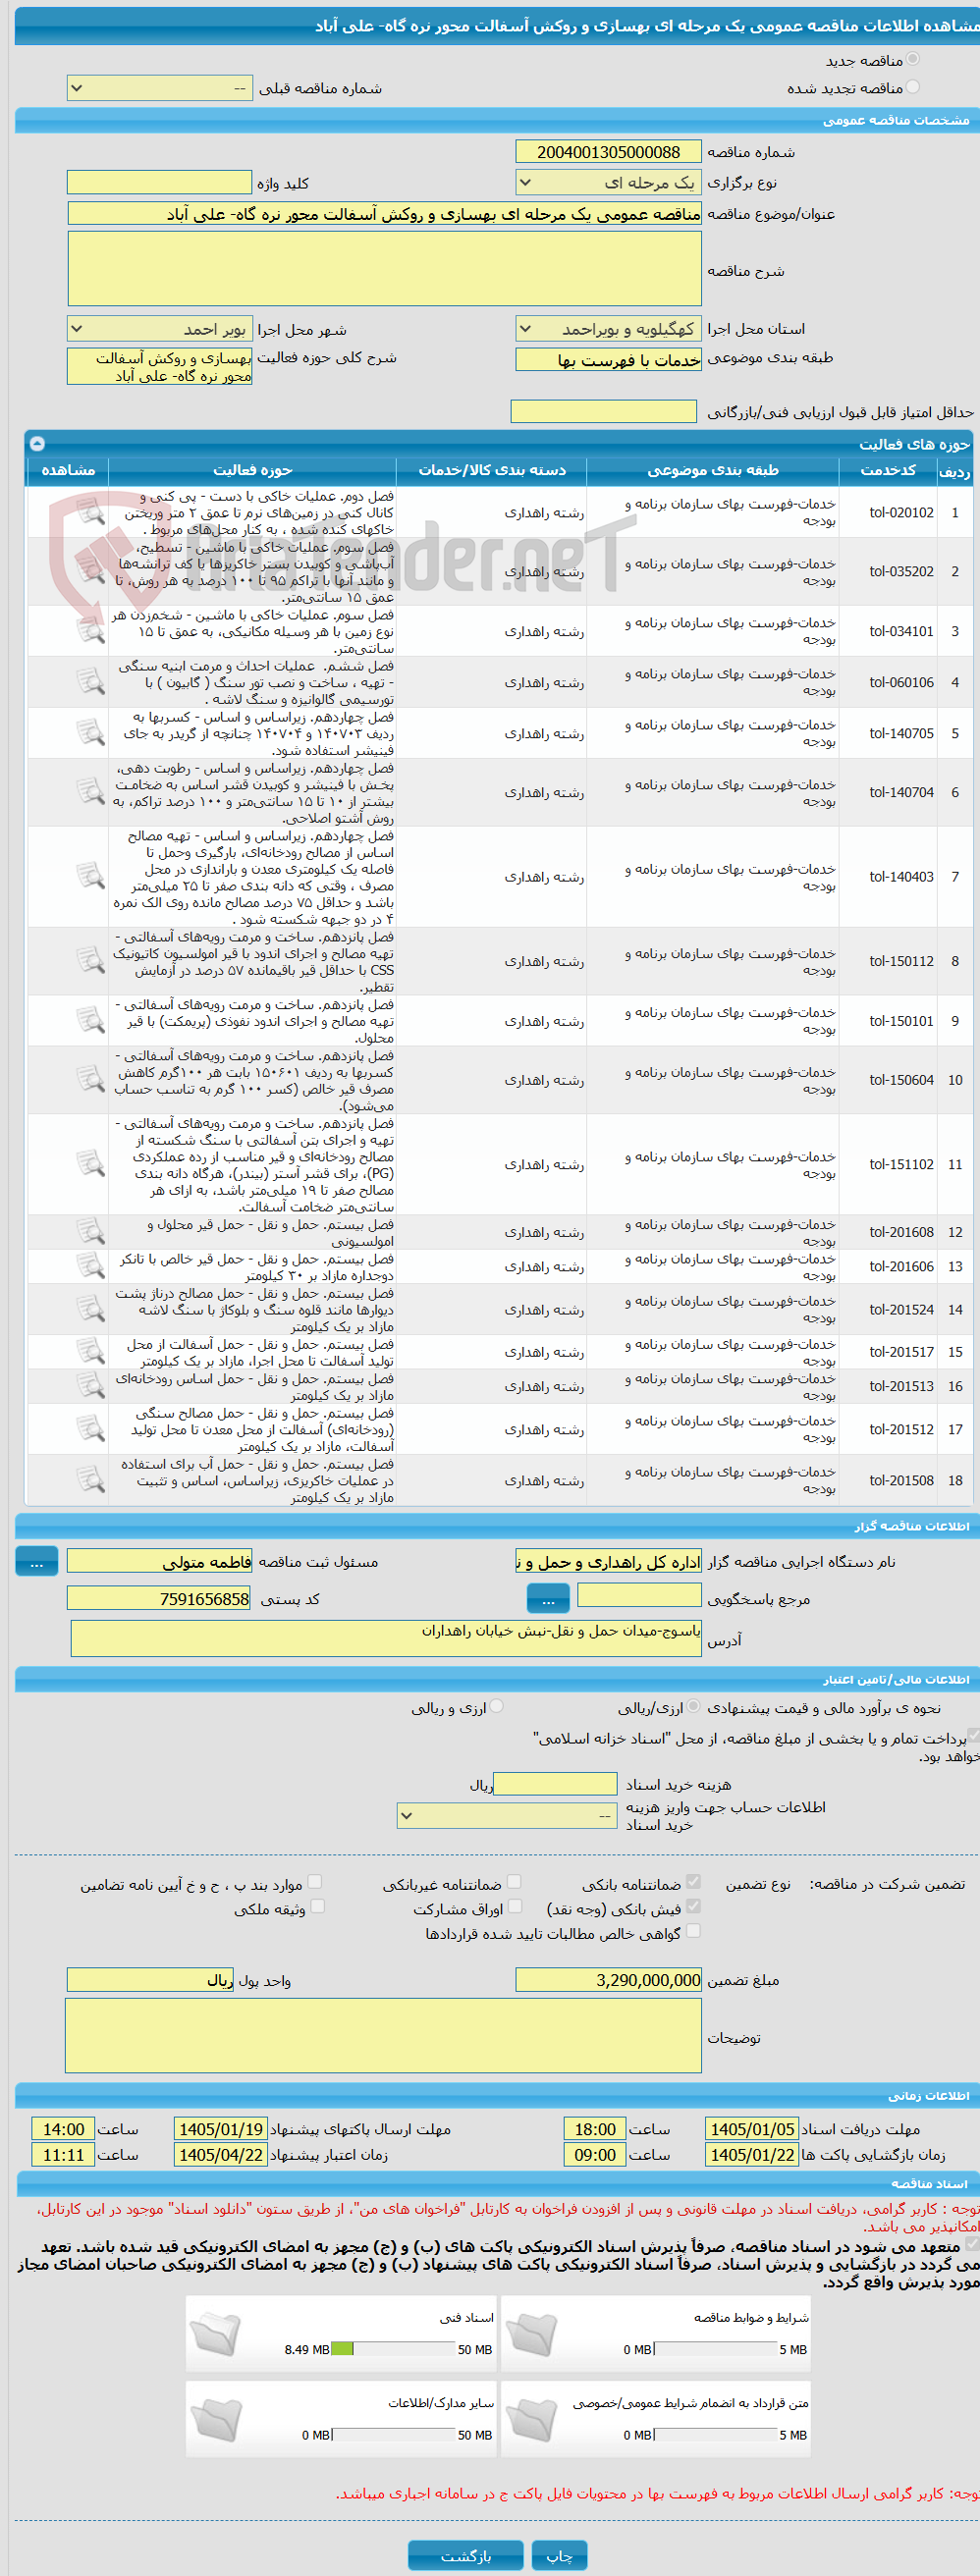Focus the کد پستی field
Viewport: 980px width, 2576px height.
tap(159, 1598)
